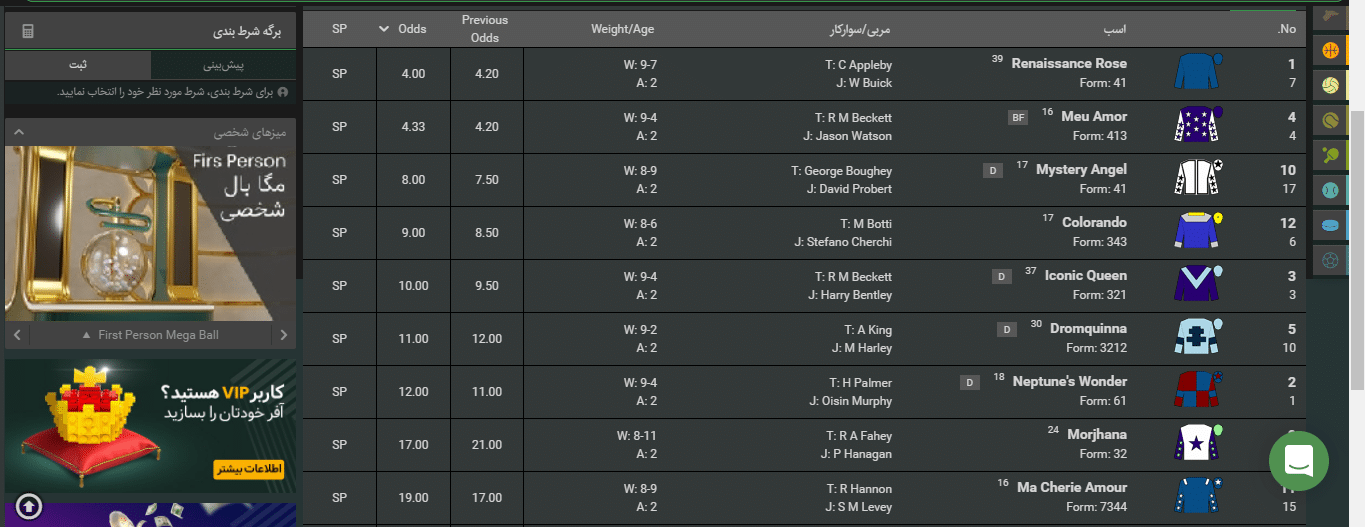Switch to the ثبت bet slip tab

(78, 65)
